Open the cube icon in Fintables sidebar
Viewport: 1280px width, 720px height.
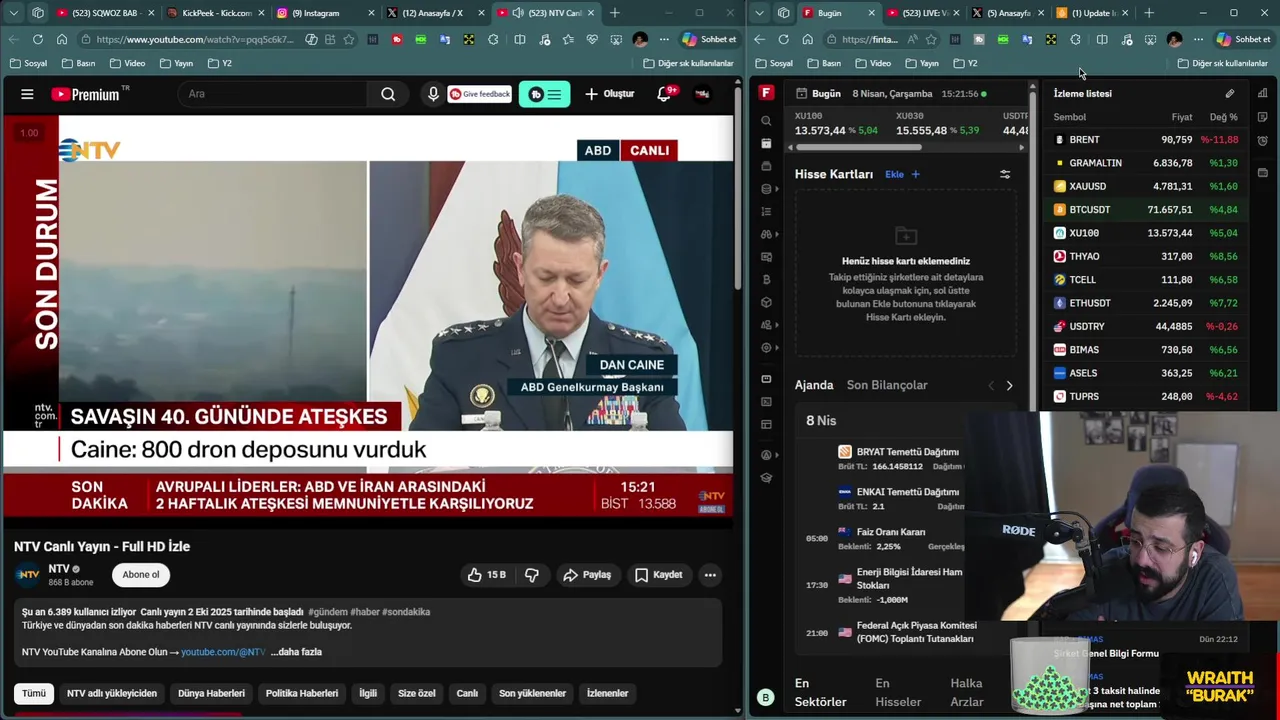tap(766, 302)
